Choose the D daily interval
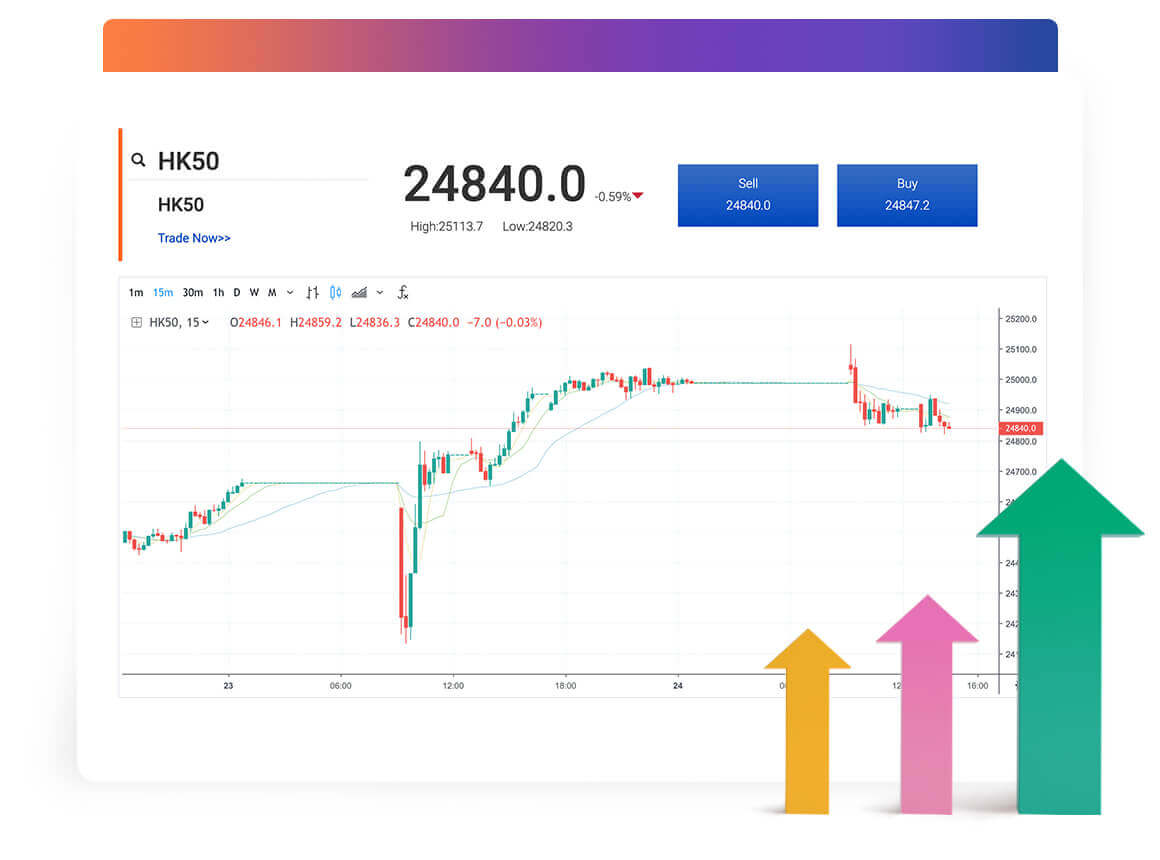Image resolution: width=1160 pixels, height=860 pixels. point(237,293)
